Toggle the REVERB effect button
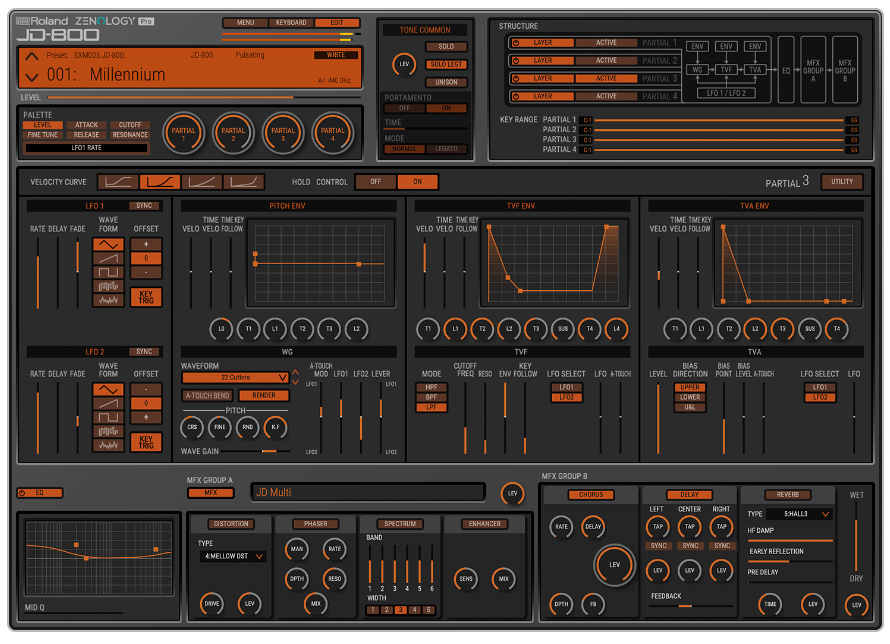Viewport: 890px width, 644px height. click(x=788, y=495)
